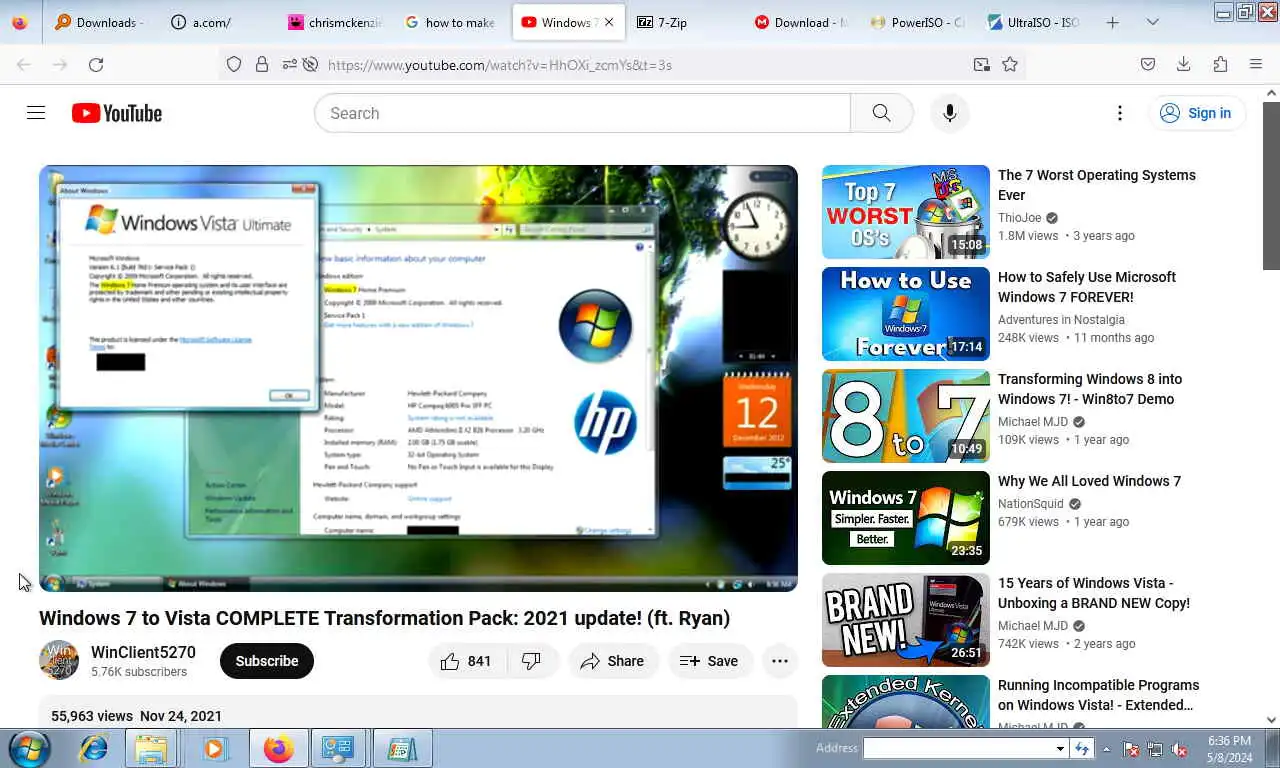Open the 6:36 PM taskbar clock
Image resolution: width=1280 pixels, height=768 pixels.
click(x=1230, y=749)
